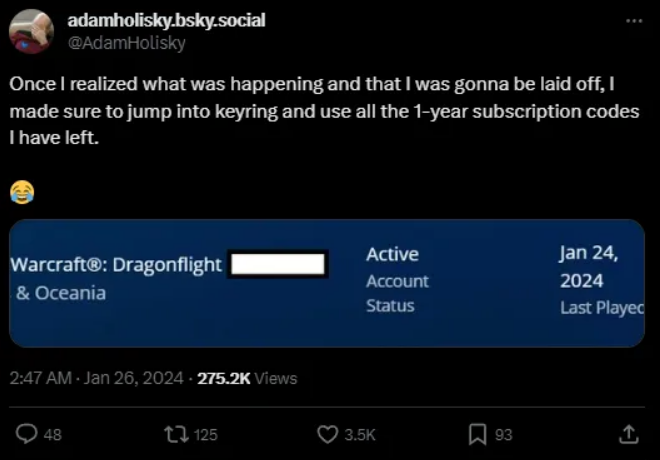Open the adamholisky.bsky.social display name

[166, 21]
